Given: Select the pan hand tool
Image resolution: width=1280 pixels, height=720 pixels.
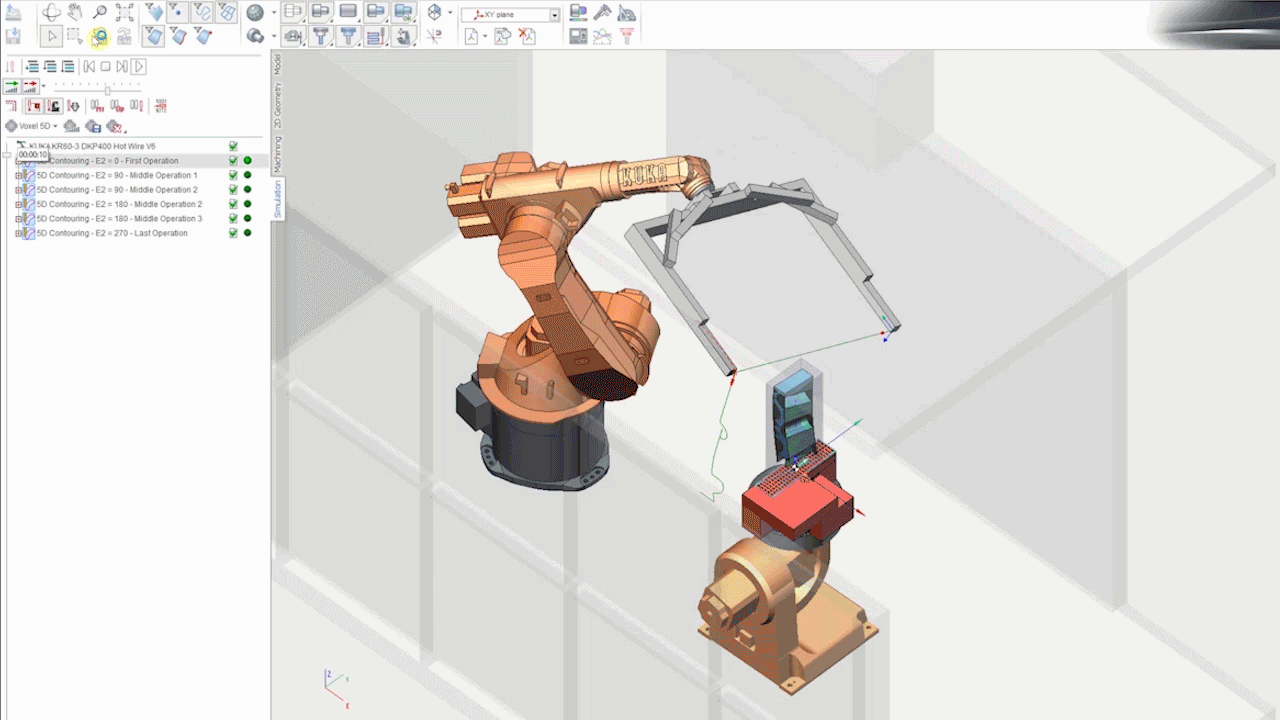Looking at the screenshot, I should (x=75, y=12).
